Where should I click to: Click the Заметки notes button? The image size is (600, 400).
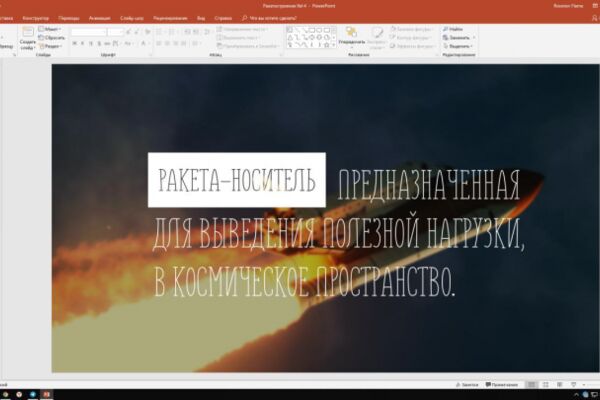(467, 384)
